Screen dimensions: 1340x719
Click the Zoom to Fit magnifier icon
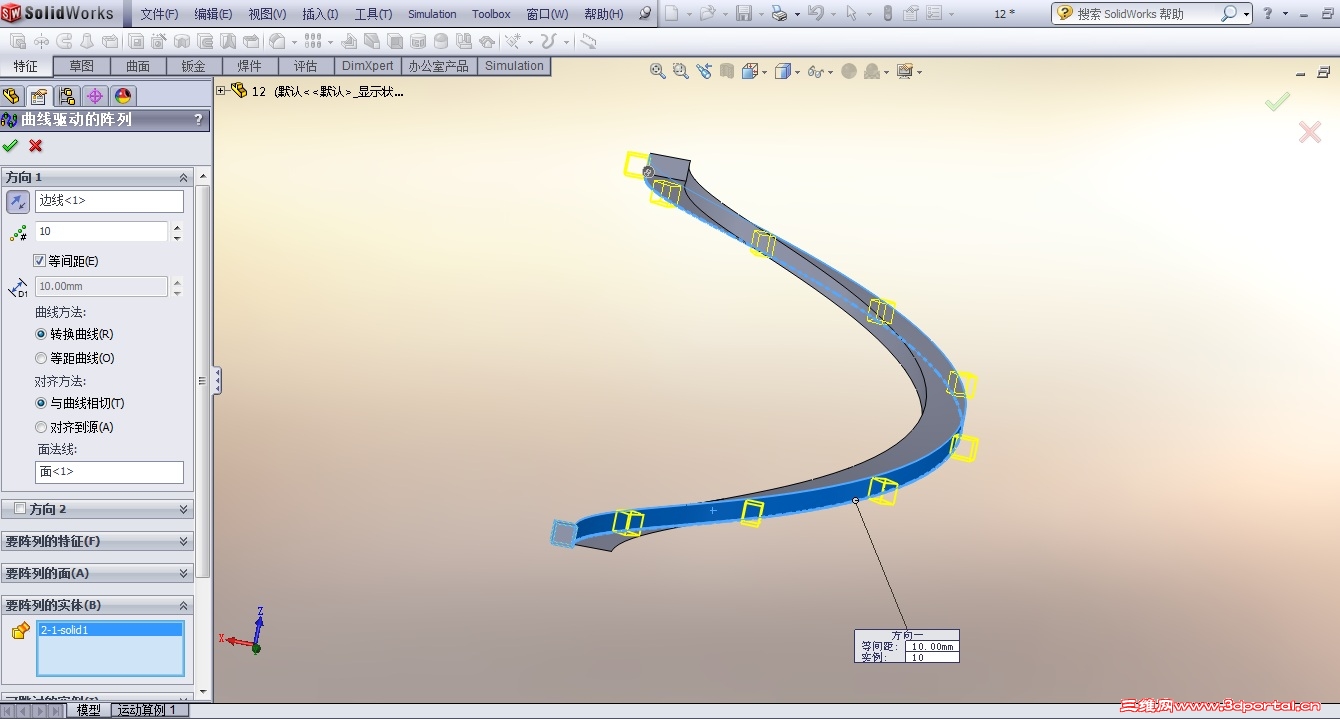click(x=657, y=71)
